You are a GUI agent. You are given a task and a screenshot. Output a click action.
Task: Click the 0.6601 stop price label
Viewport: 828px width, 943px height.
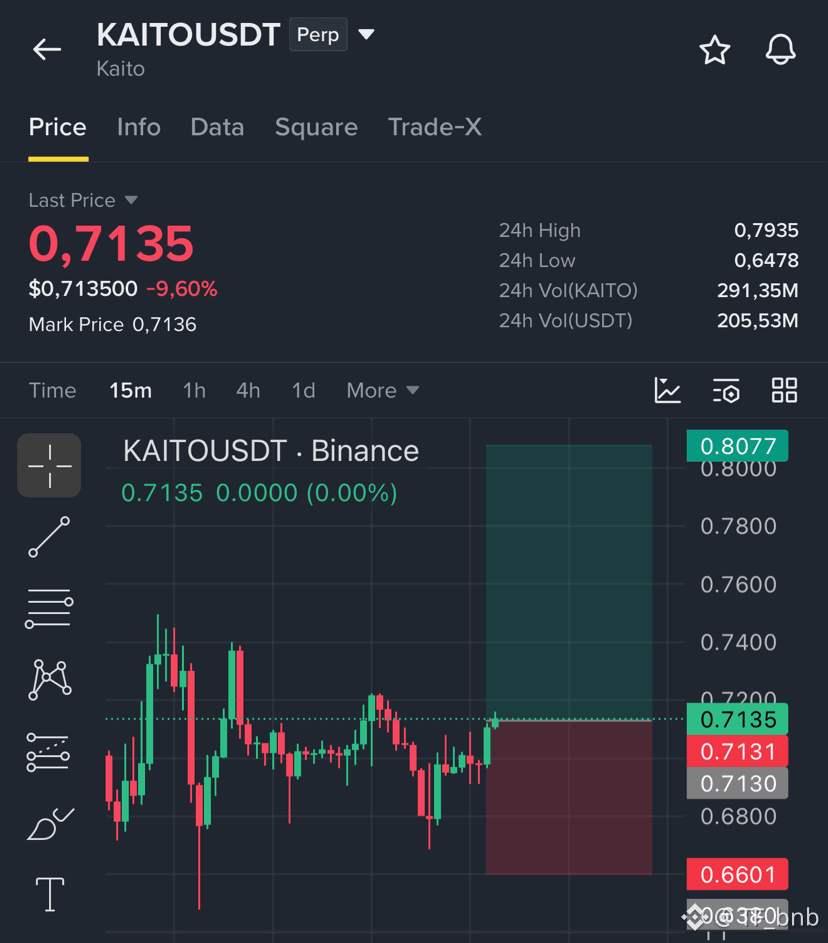click(737, 874)
